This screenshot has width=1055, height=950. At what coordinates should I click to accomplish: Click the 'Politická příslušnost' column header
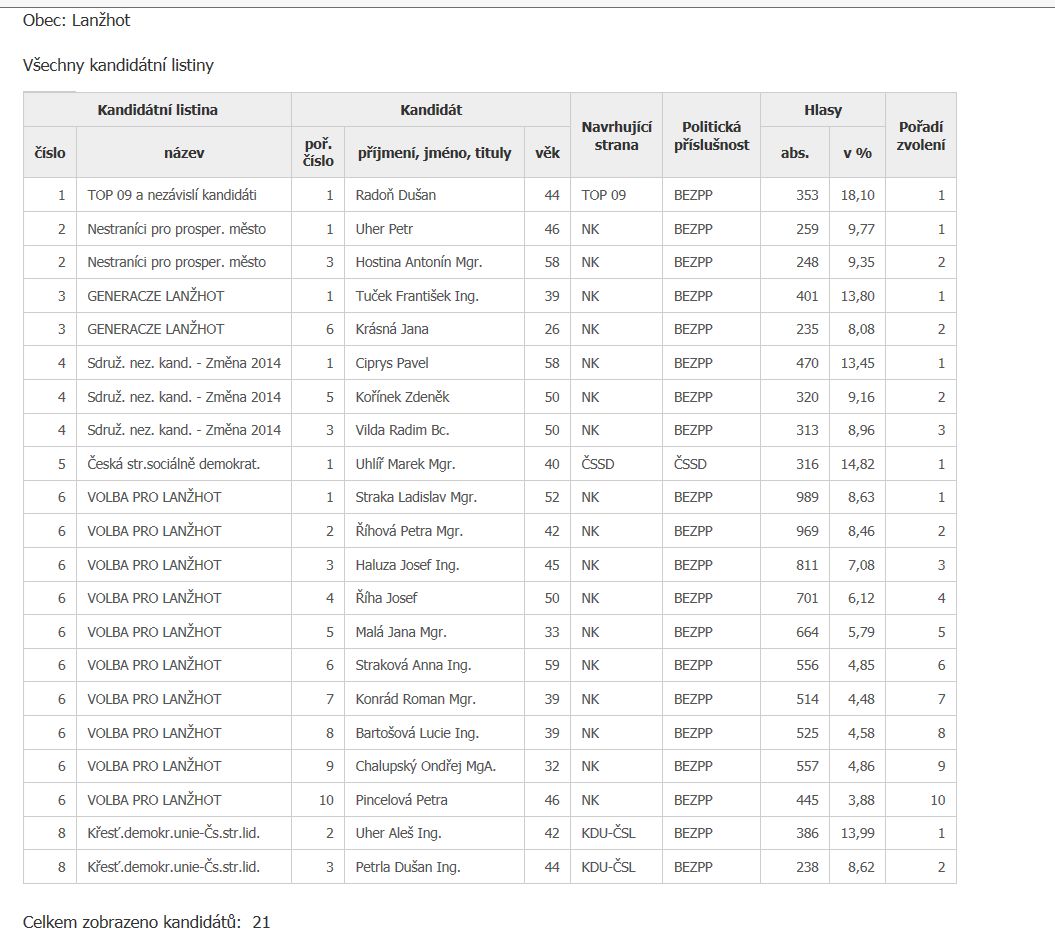tap(711, 136)
